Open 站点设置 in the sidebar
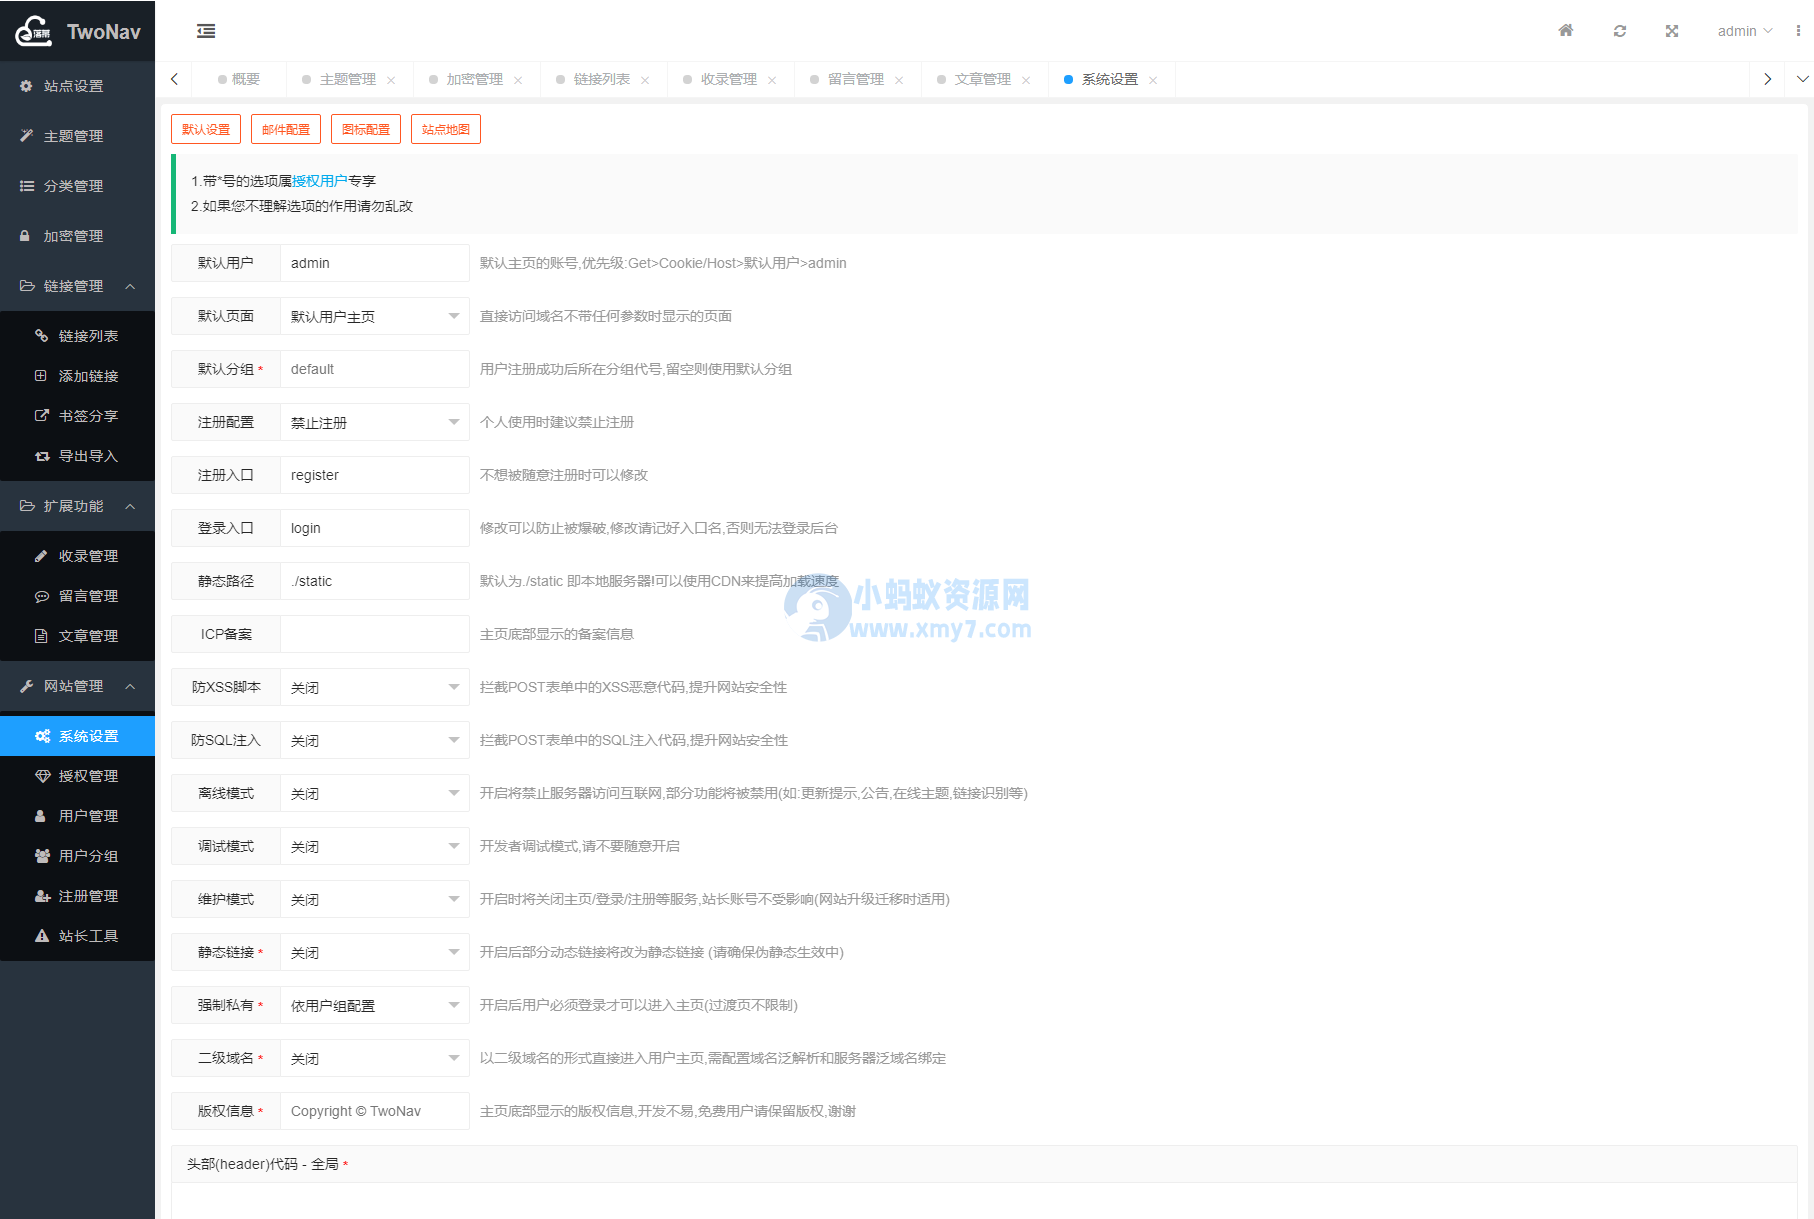Screen dimensions: 1814x1219 tap(77, 86)
